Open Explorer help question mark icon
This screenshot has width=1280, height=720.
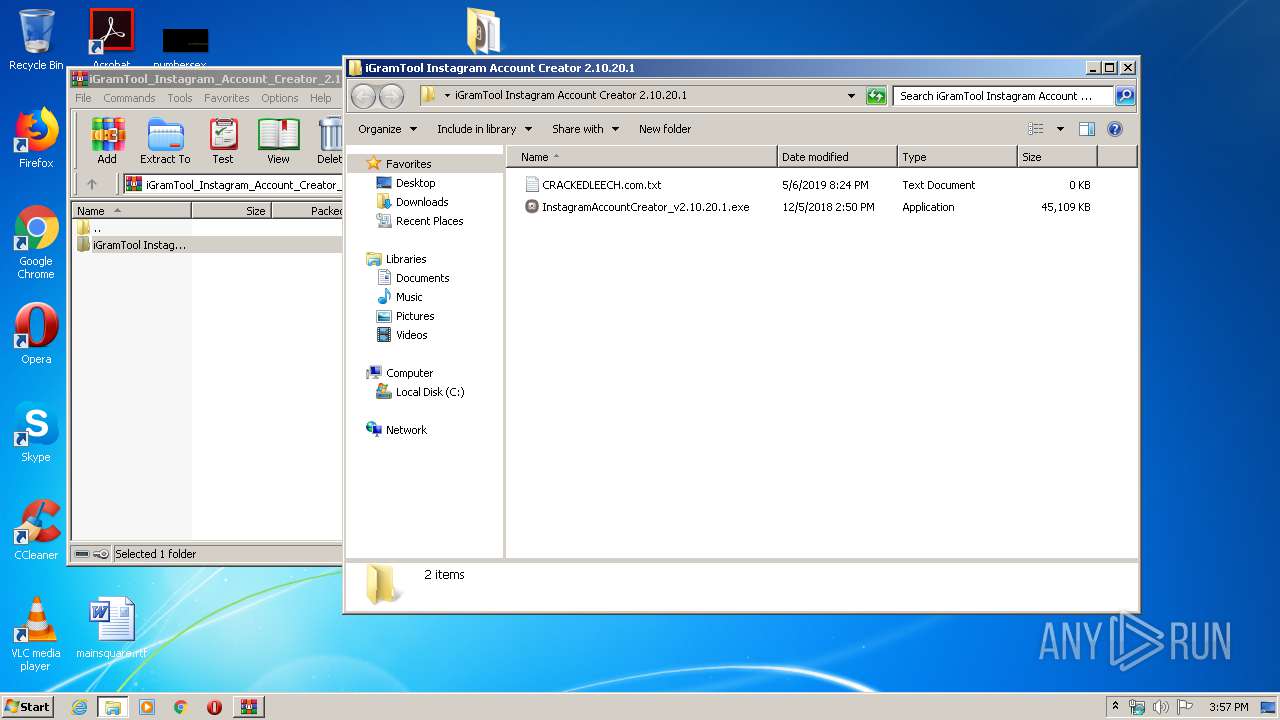(x=1115, y=129)
